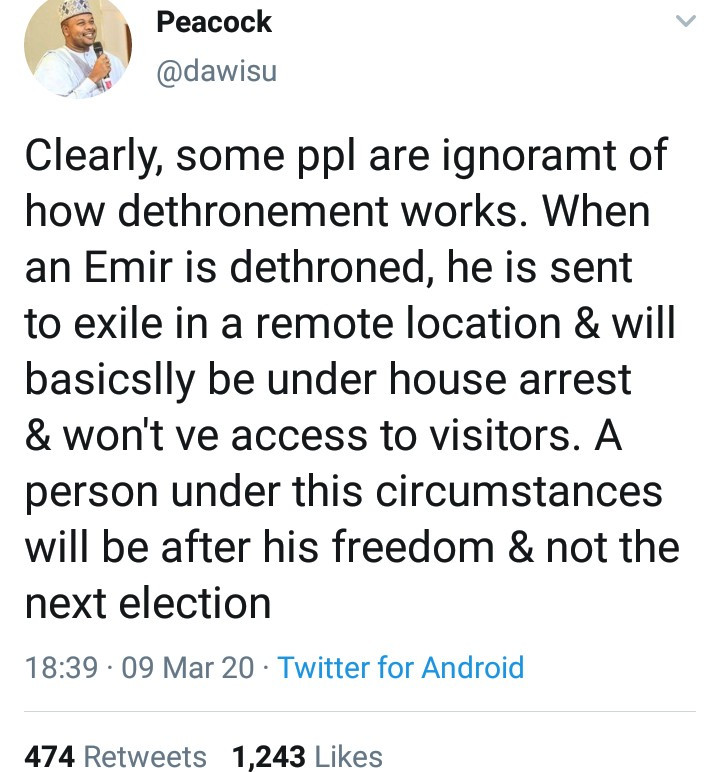
Task: Click the Twitter for Android source link
Action: click(400, 667)
